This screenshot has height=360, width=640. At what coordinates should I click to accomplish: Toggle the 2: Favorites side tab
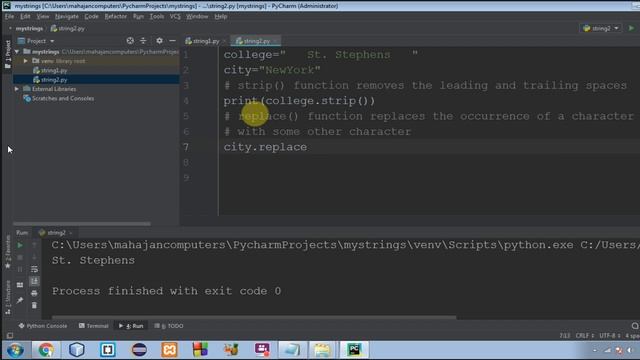click(7, 251)
